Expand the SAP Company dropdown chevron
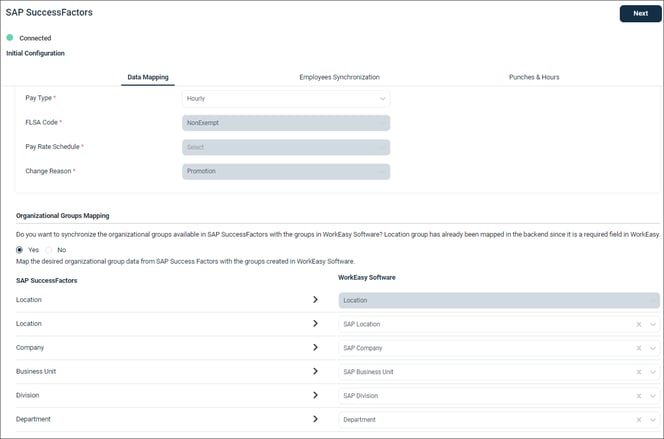 pyautogui.click(x=653, y=348)
